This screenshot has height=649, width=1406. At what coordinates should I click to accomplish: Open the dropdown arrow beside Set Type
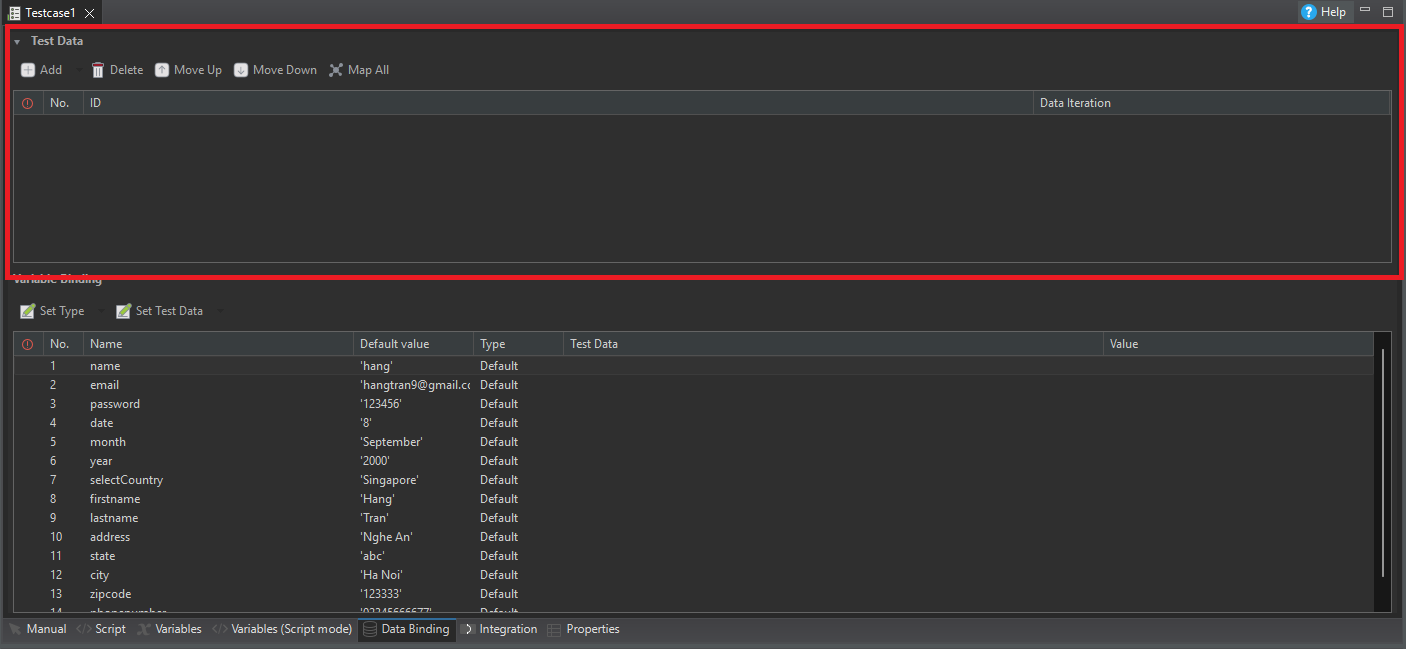[x=99, y=311]
